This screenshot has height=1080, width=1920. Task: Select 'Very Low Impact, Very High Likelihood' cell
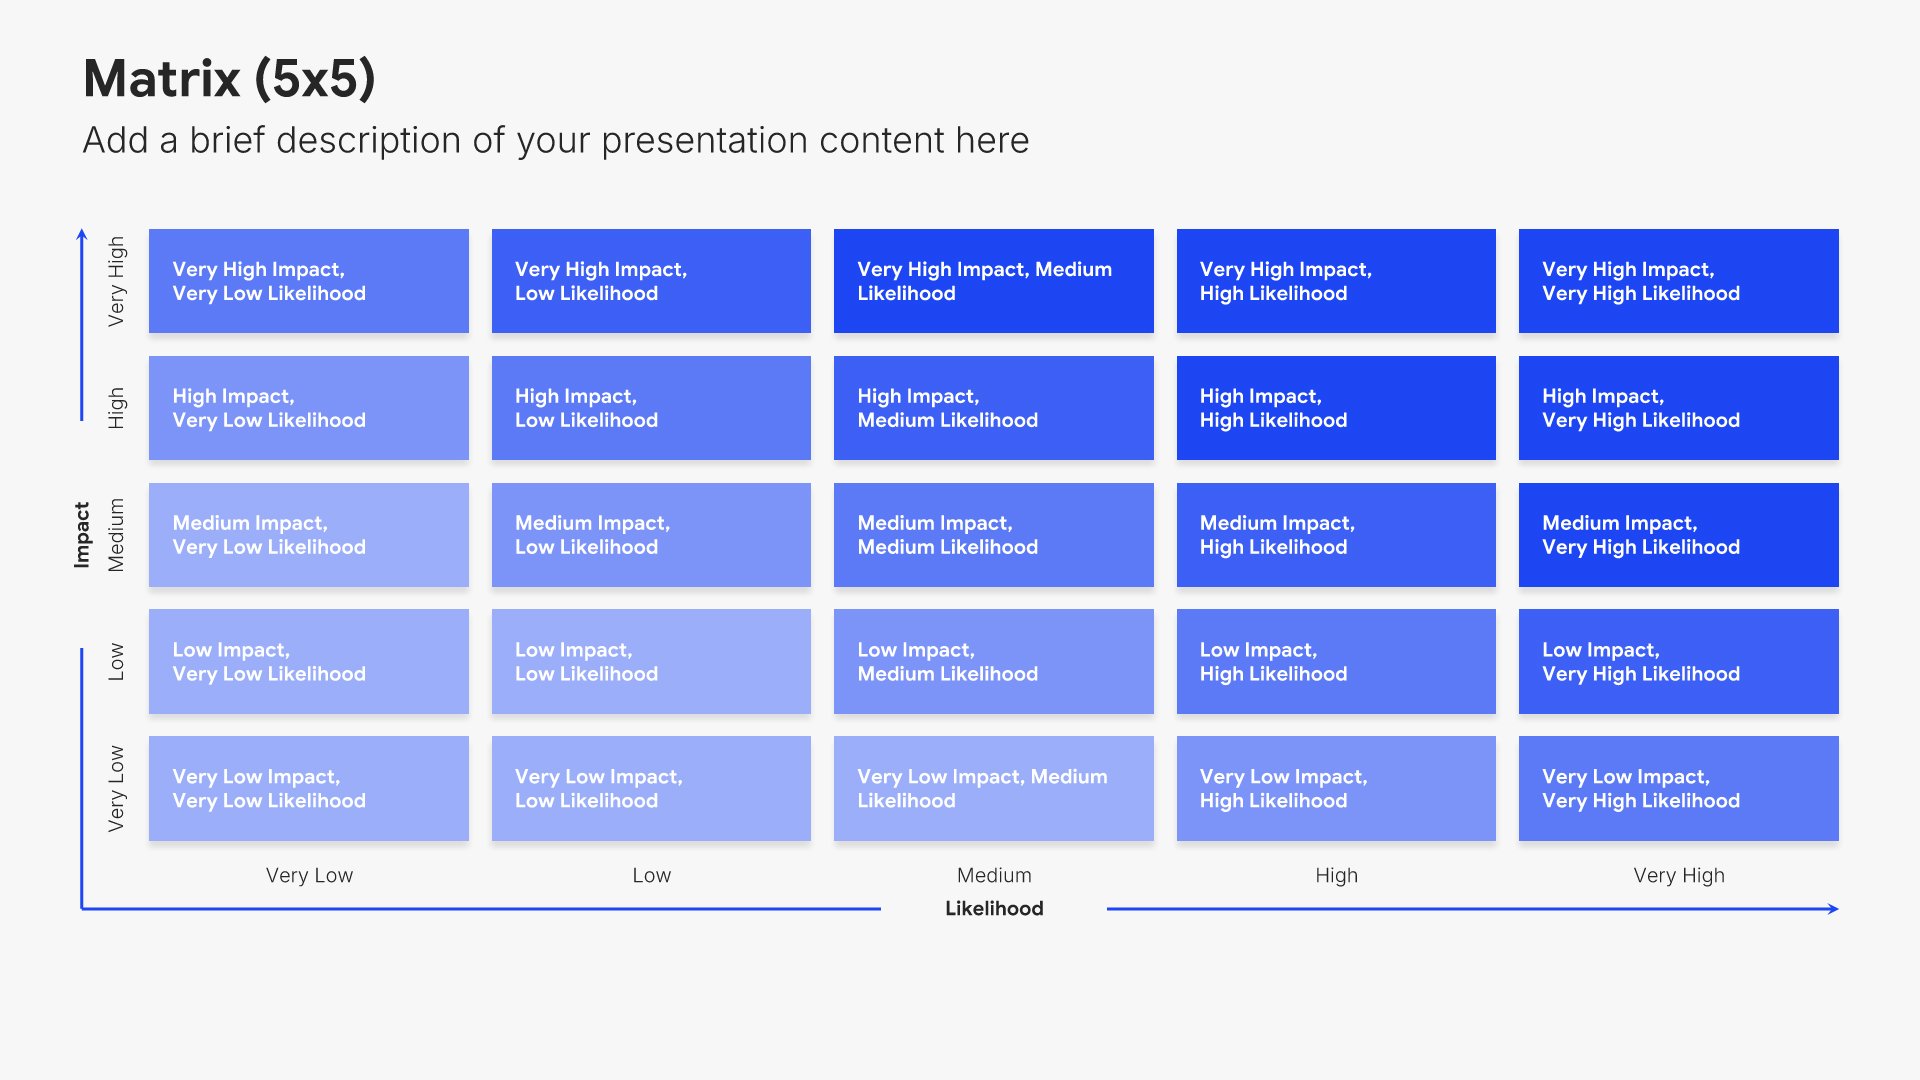click(1679, 788)
